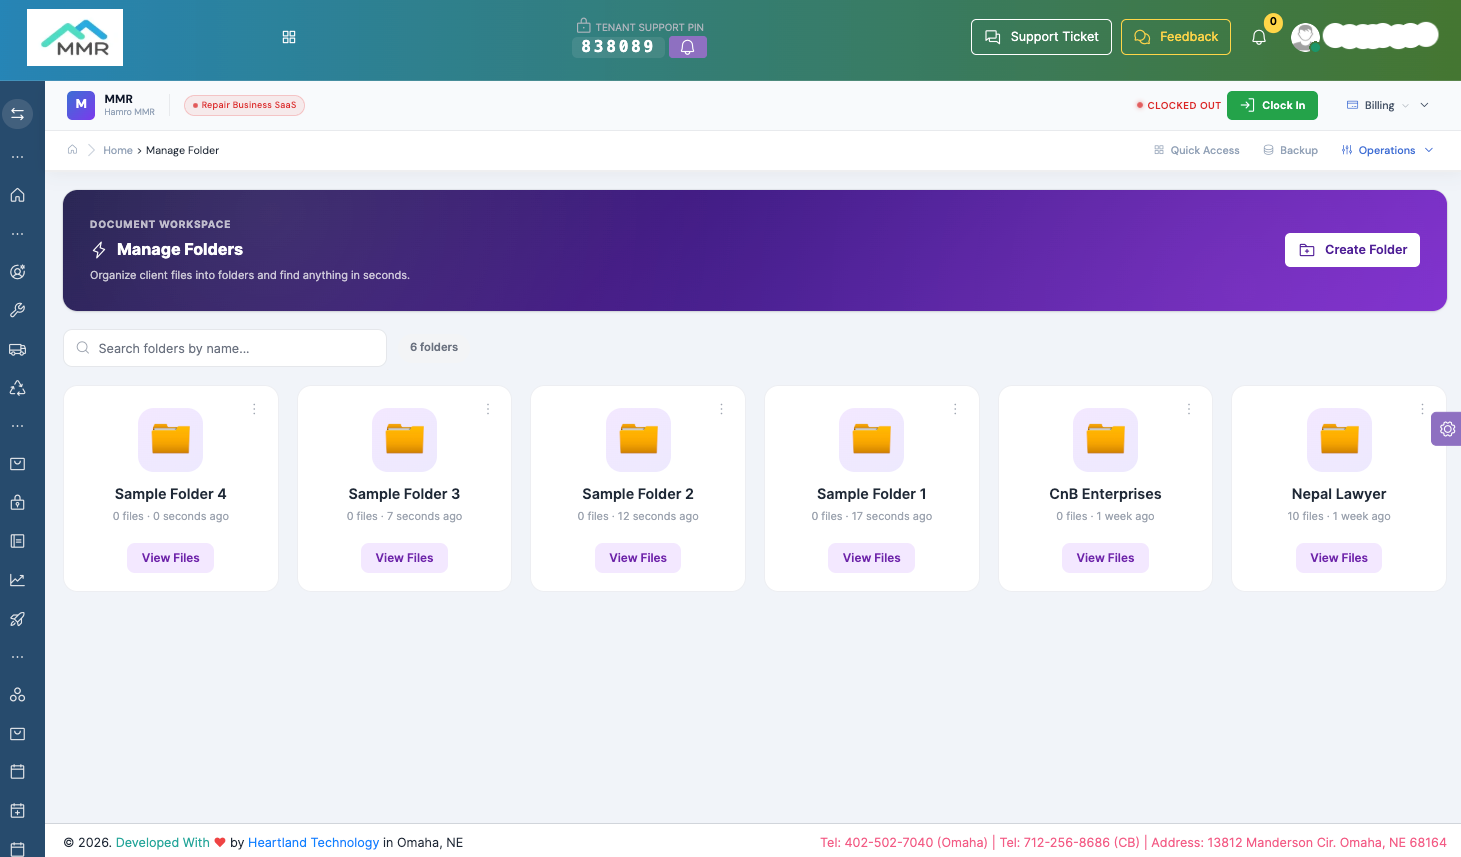Open the apps grid icon in header
Screen dimensions: 1461x857
(289, 37)
